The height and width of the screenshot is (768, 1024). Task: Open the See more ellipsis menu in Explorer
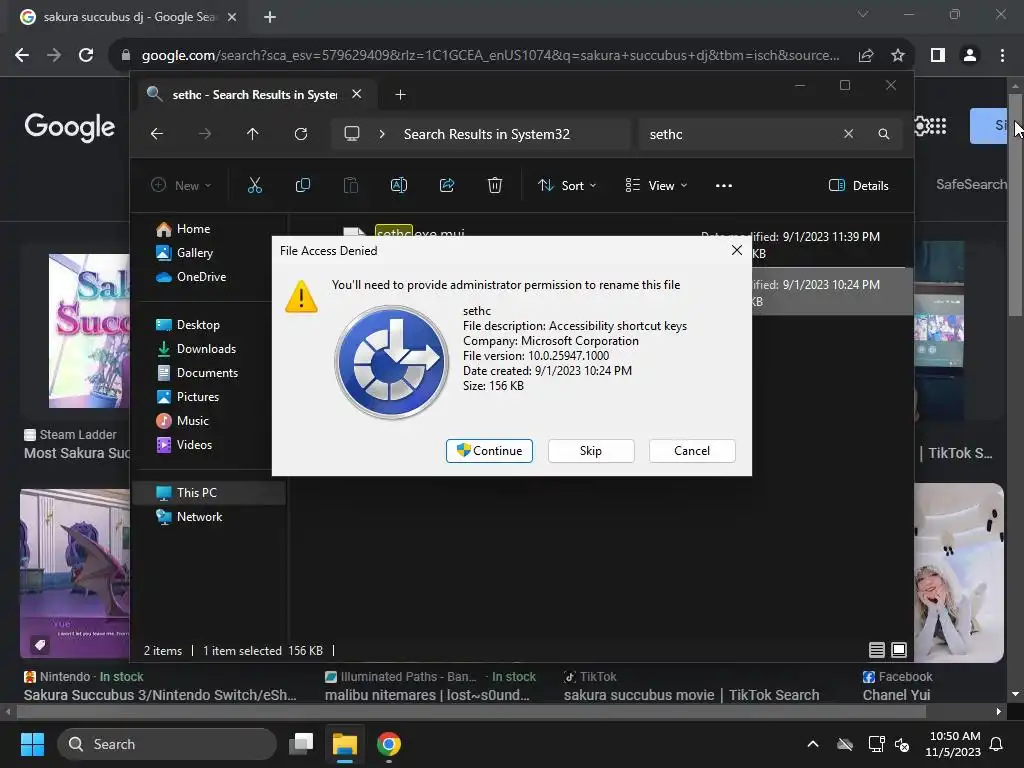click(724, 185)
